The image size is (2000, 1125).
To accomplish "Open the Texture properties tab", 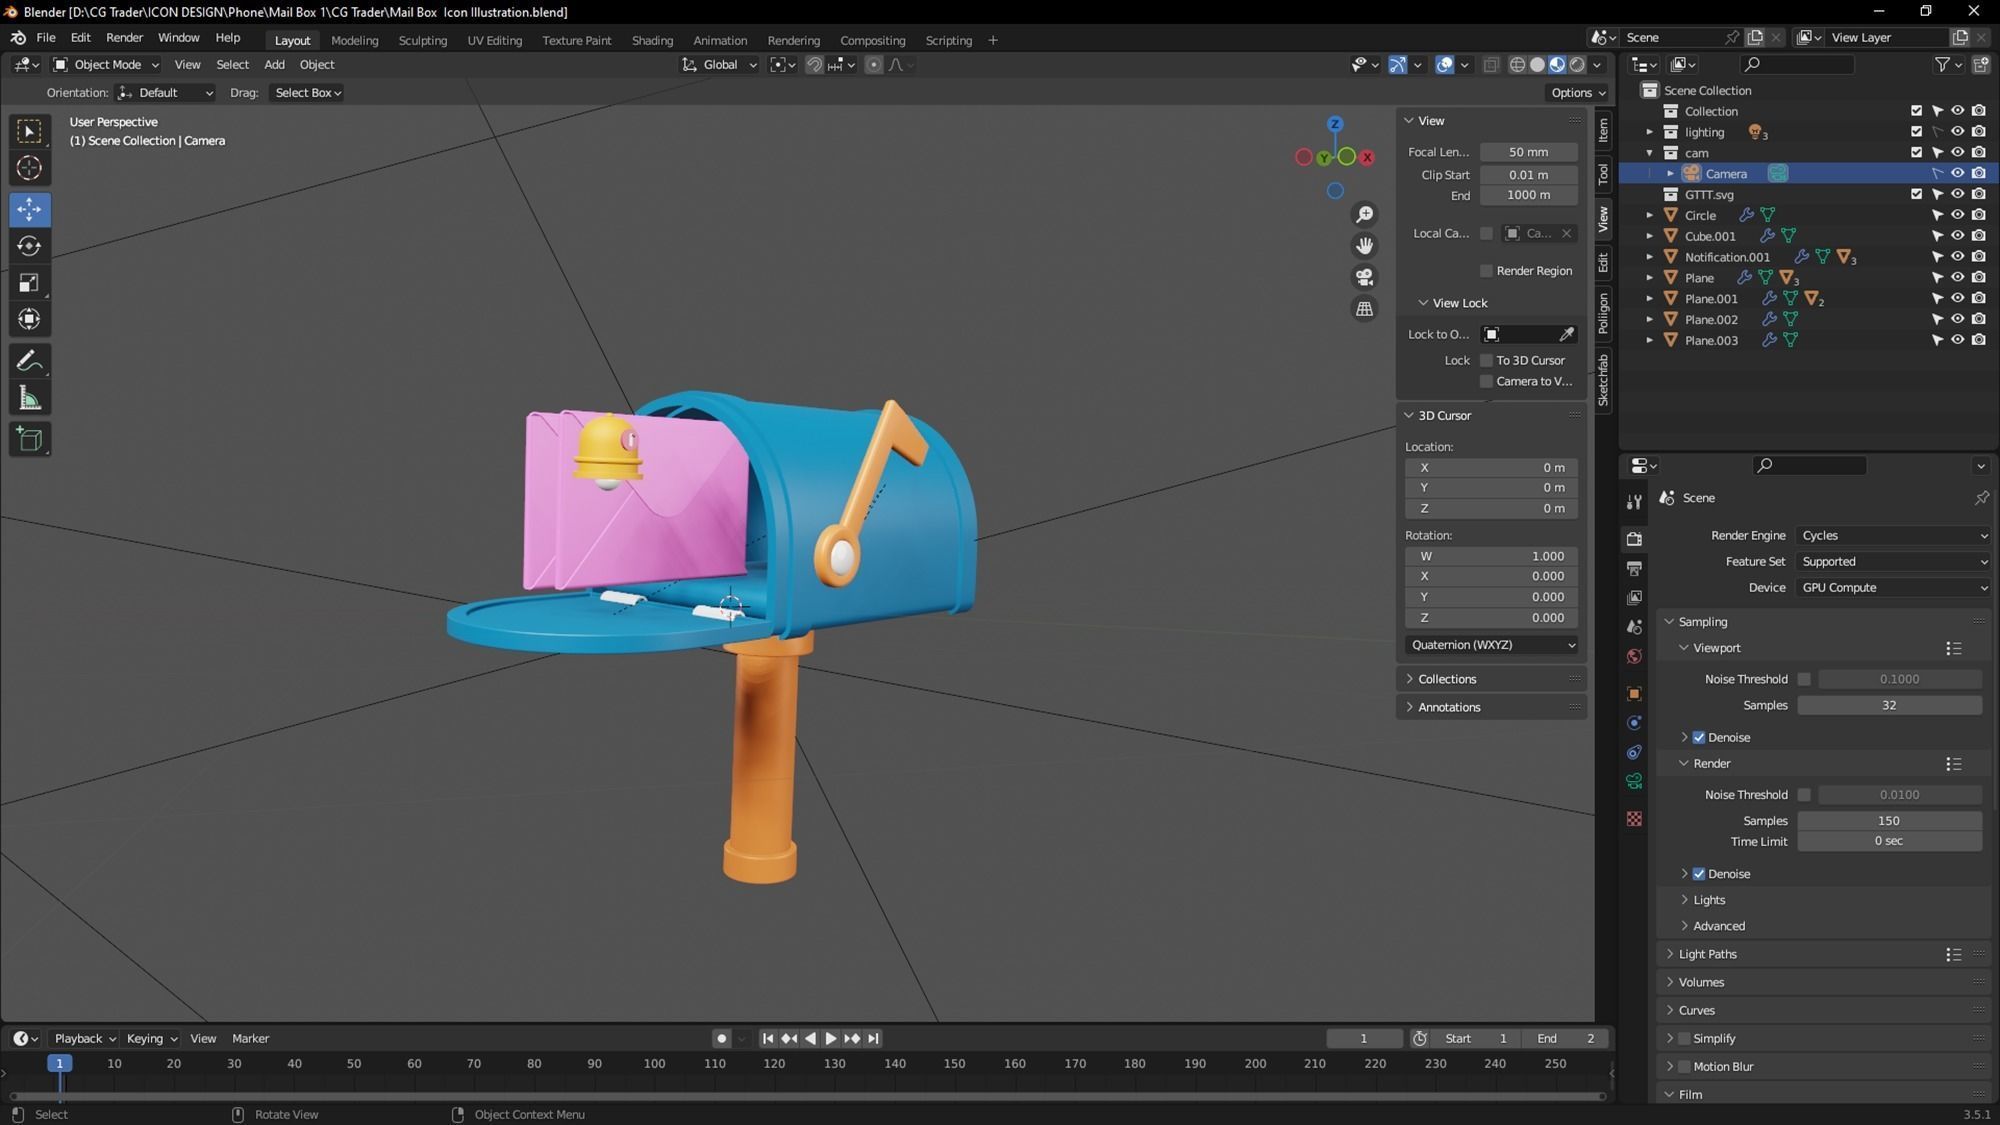I will pos(1634,819).
